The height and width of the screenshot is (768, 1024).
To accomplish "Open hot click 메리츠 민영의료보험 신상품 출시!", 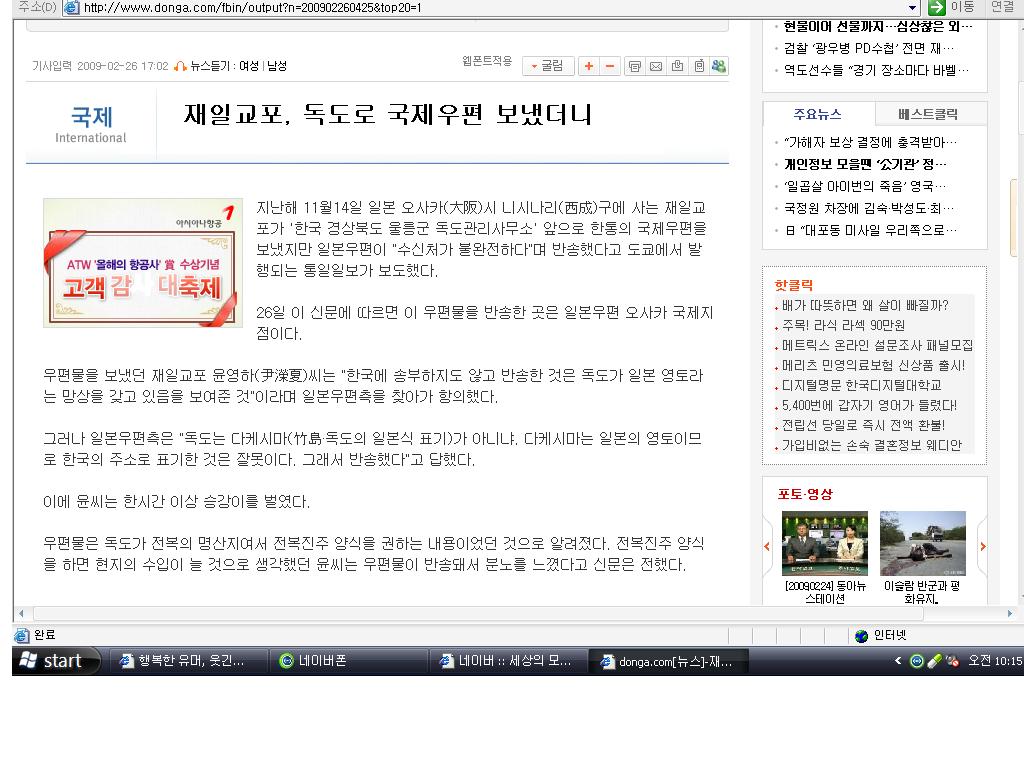I will tap(873, 366).
